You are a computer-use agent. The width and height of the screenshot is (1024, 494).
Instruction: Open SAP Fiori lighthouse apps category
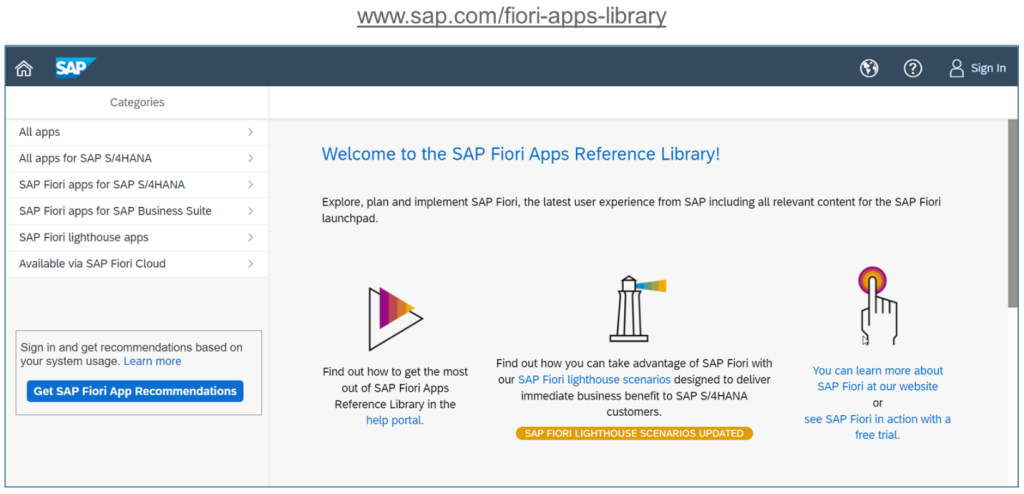coord(137,237)
